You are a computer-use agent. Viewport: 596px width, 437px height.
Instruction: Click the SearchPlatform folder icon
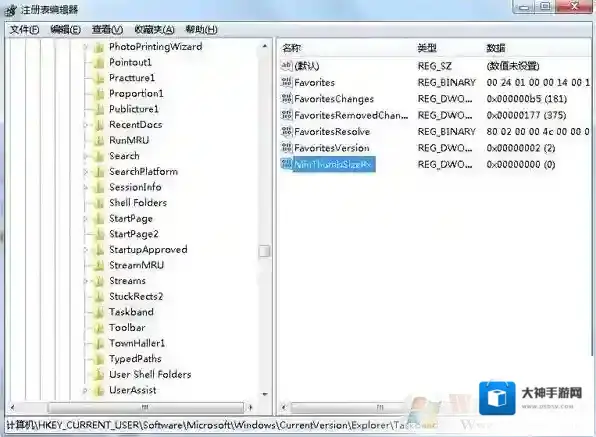click(x=99, y=172)
